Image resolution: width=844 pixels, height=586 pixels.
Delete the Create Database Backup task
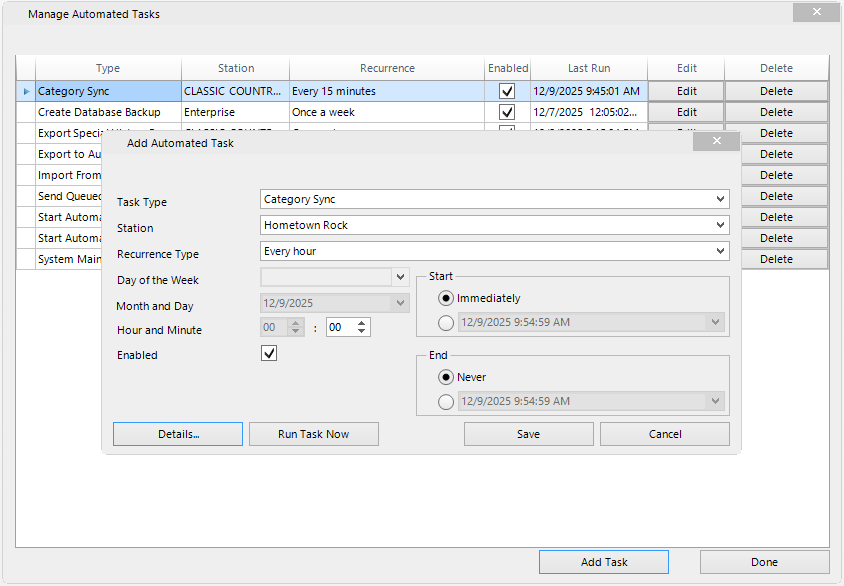[775, 112]
